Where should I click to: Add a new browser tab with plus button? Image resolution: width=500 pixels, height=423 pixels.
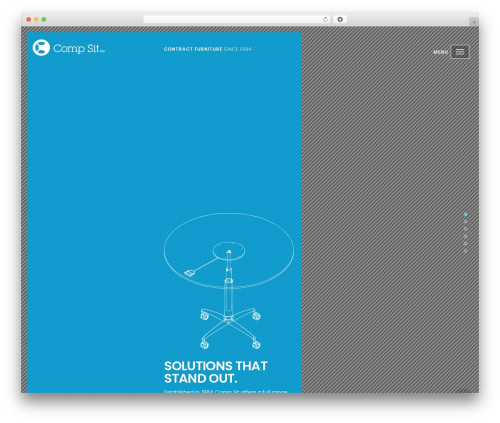[474, 22]
